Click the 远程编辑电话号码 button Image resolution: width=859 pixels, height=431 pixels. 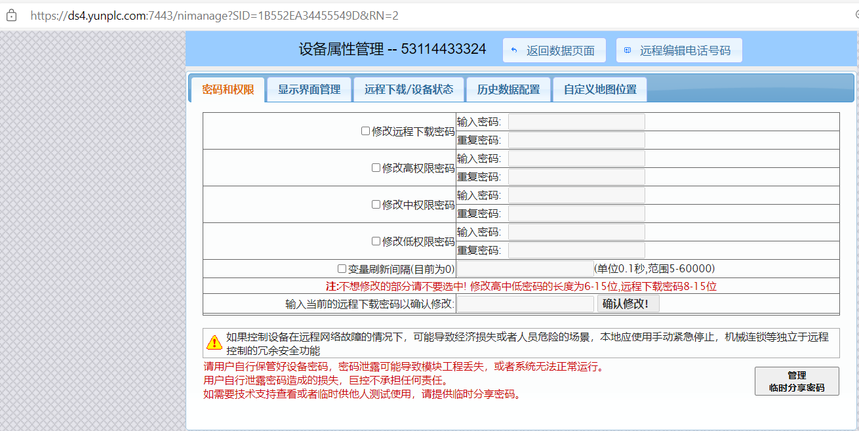pyautogui.click(x=679, y=50)
